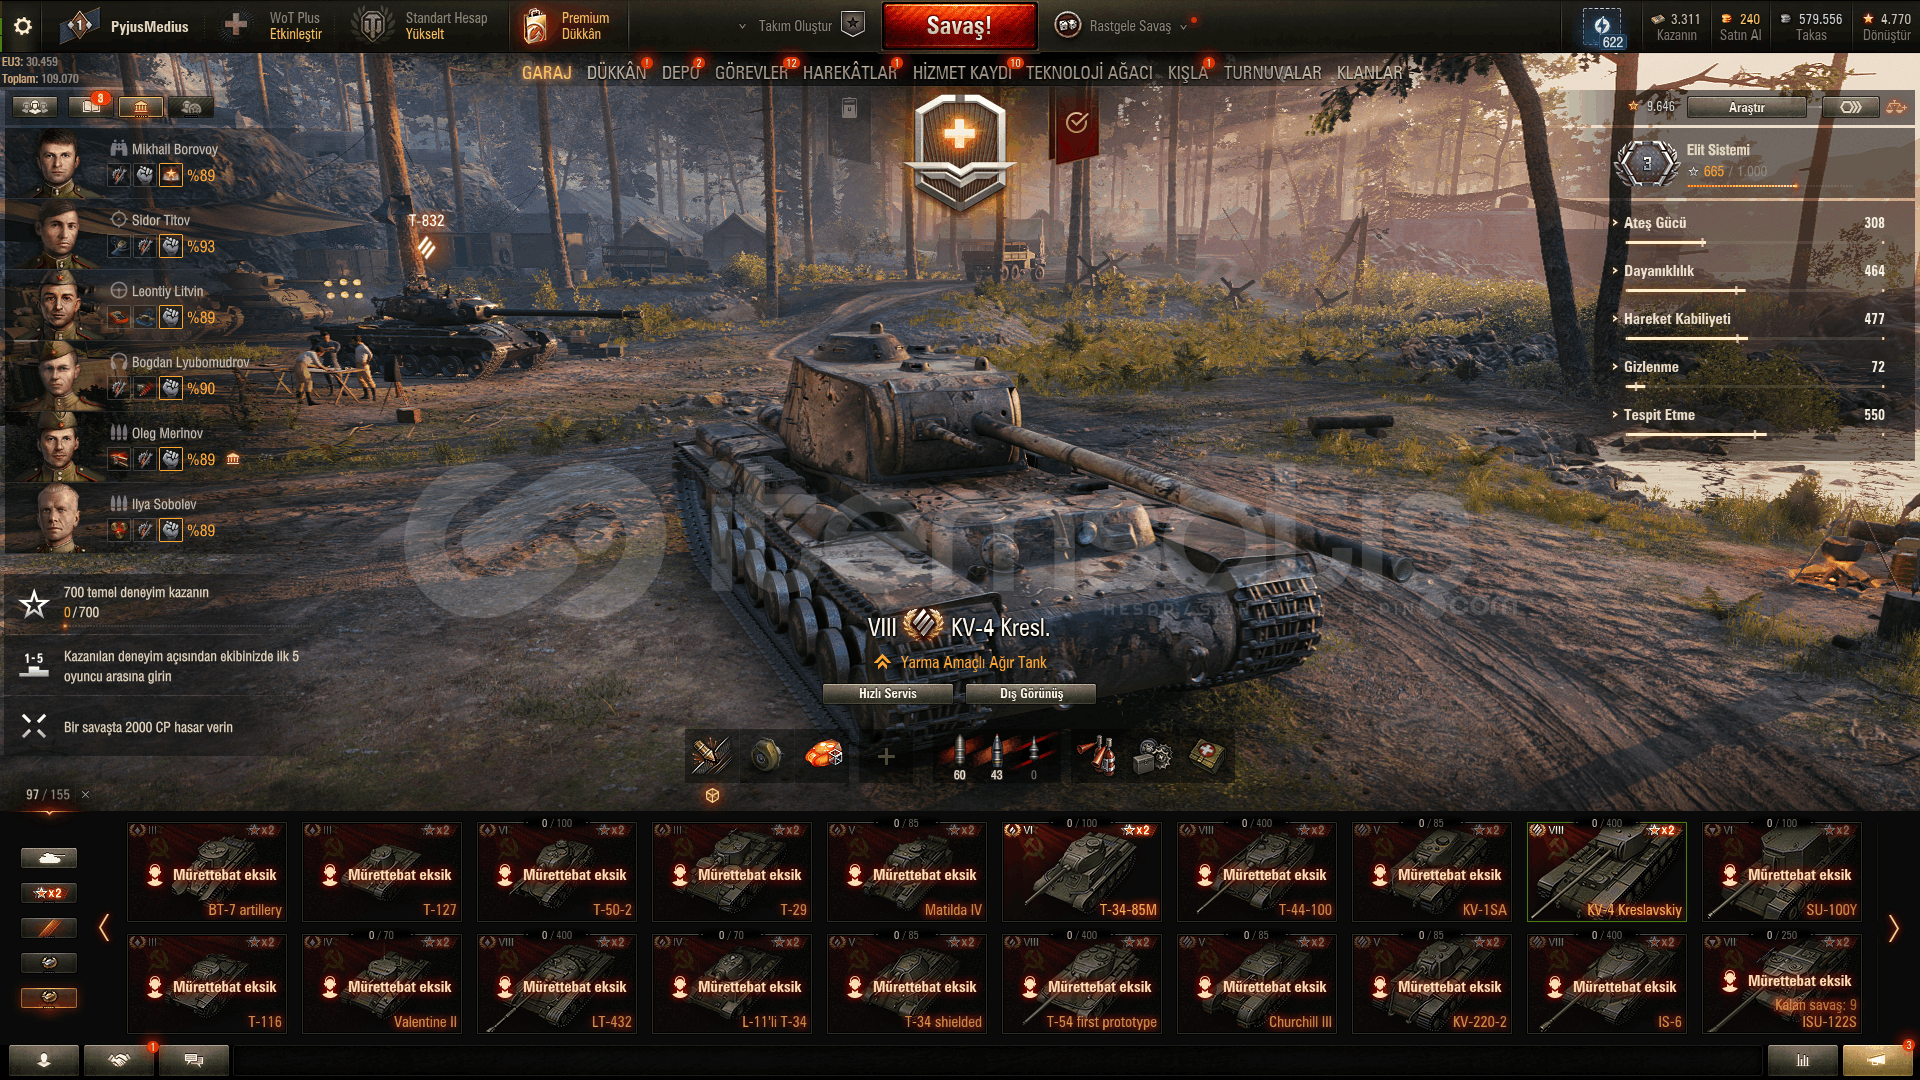Switch to the TEKNOLOJİ AĞACI tab

click(1089, 73)
